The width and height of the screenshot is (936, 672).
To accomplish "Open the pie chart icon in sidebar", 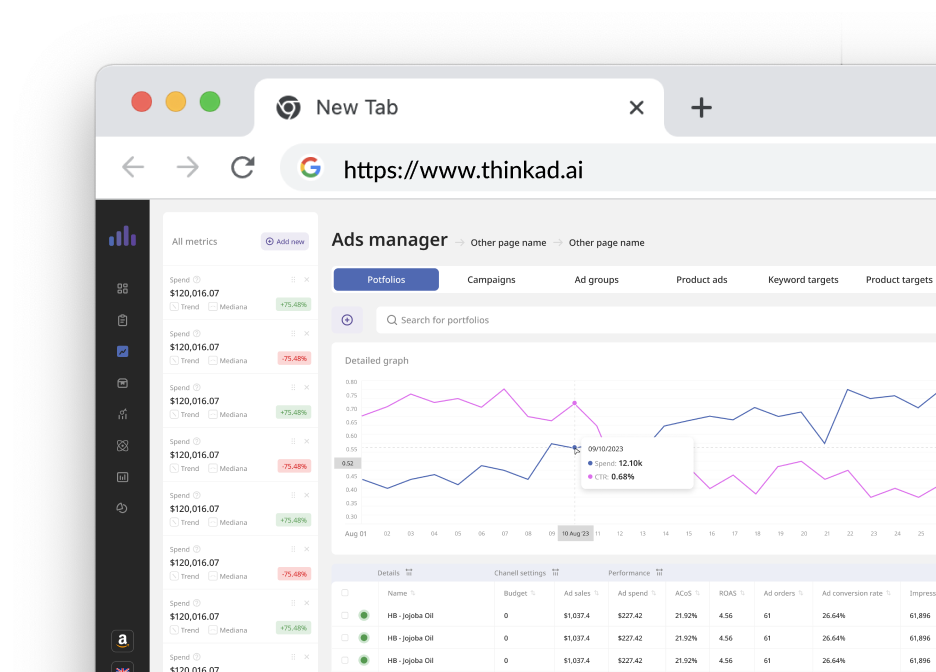I will pyautogui.click(x=122, y=508).
